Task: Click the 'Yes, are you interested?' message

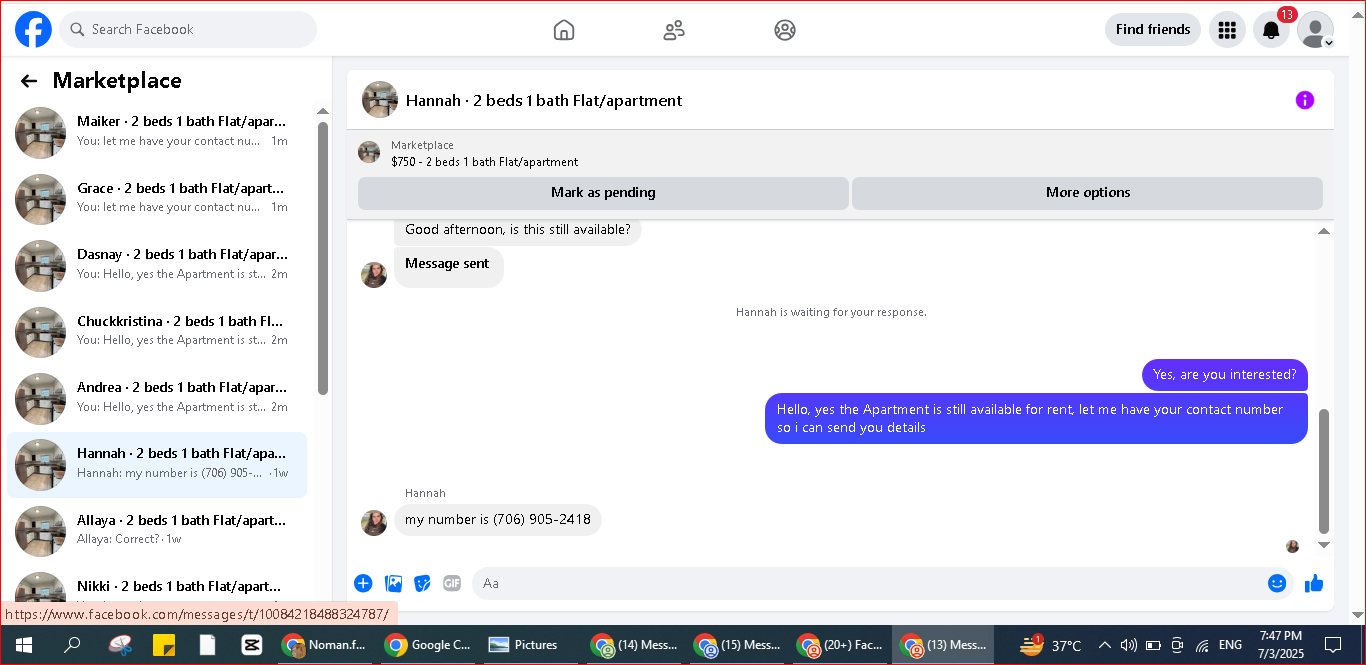Action: 1225,375
